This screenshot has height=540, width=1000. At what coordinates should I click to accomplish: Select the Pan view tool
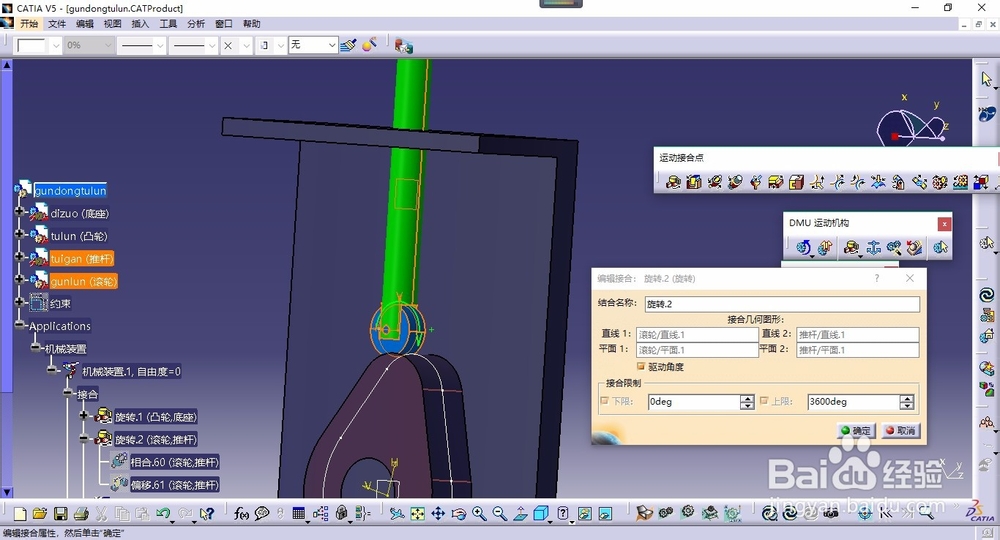coord(438,514)
